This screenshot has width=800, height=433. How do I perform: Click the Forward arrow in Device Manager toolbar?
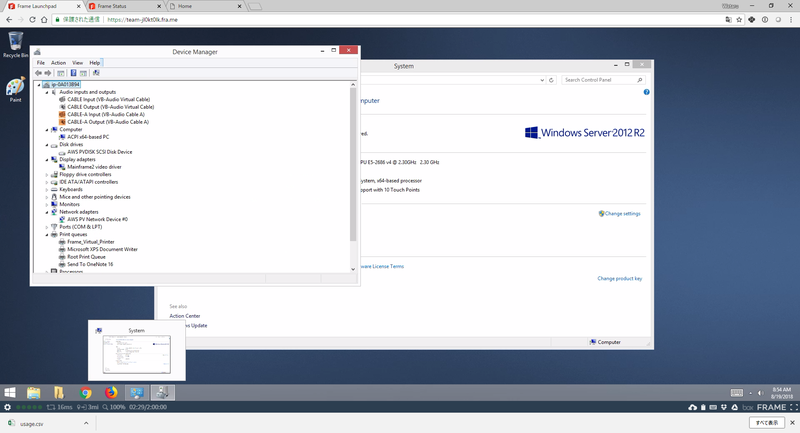tap(48, 73)
